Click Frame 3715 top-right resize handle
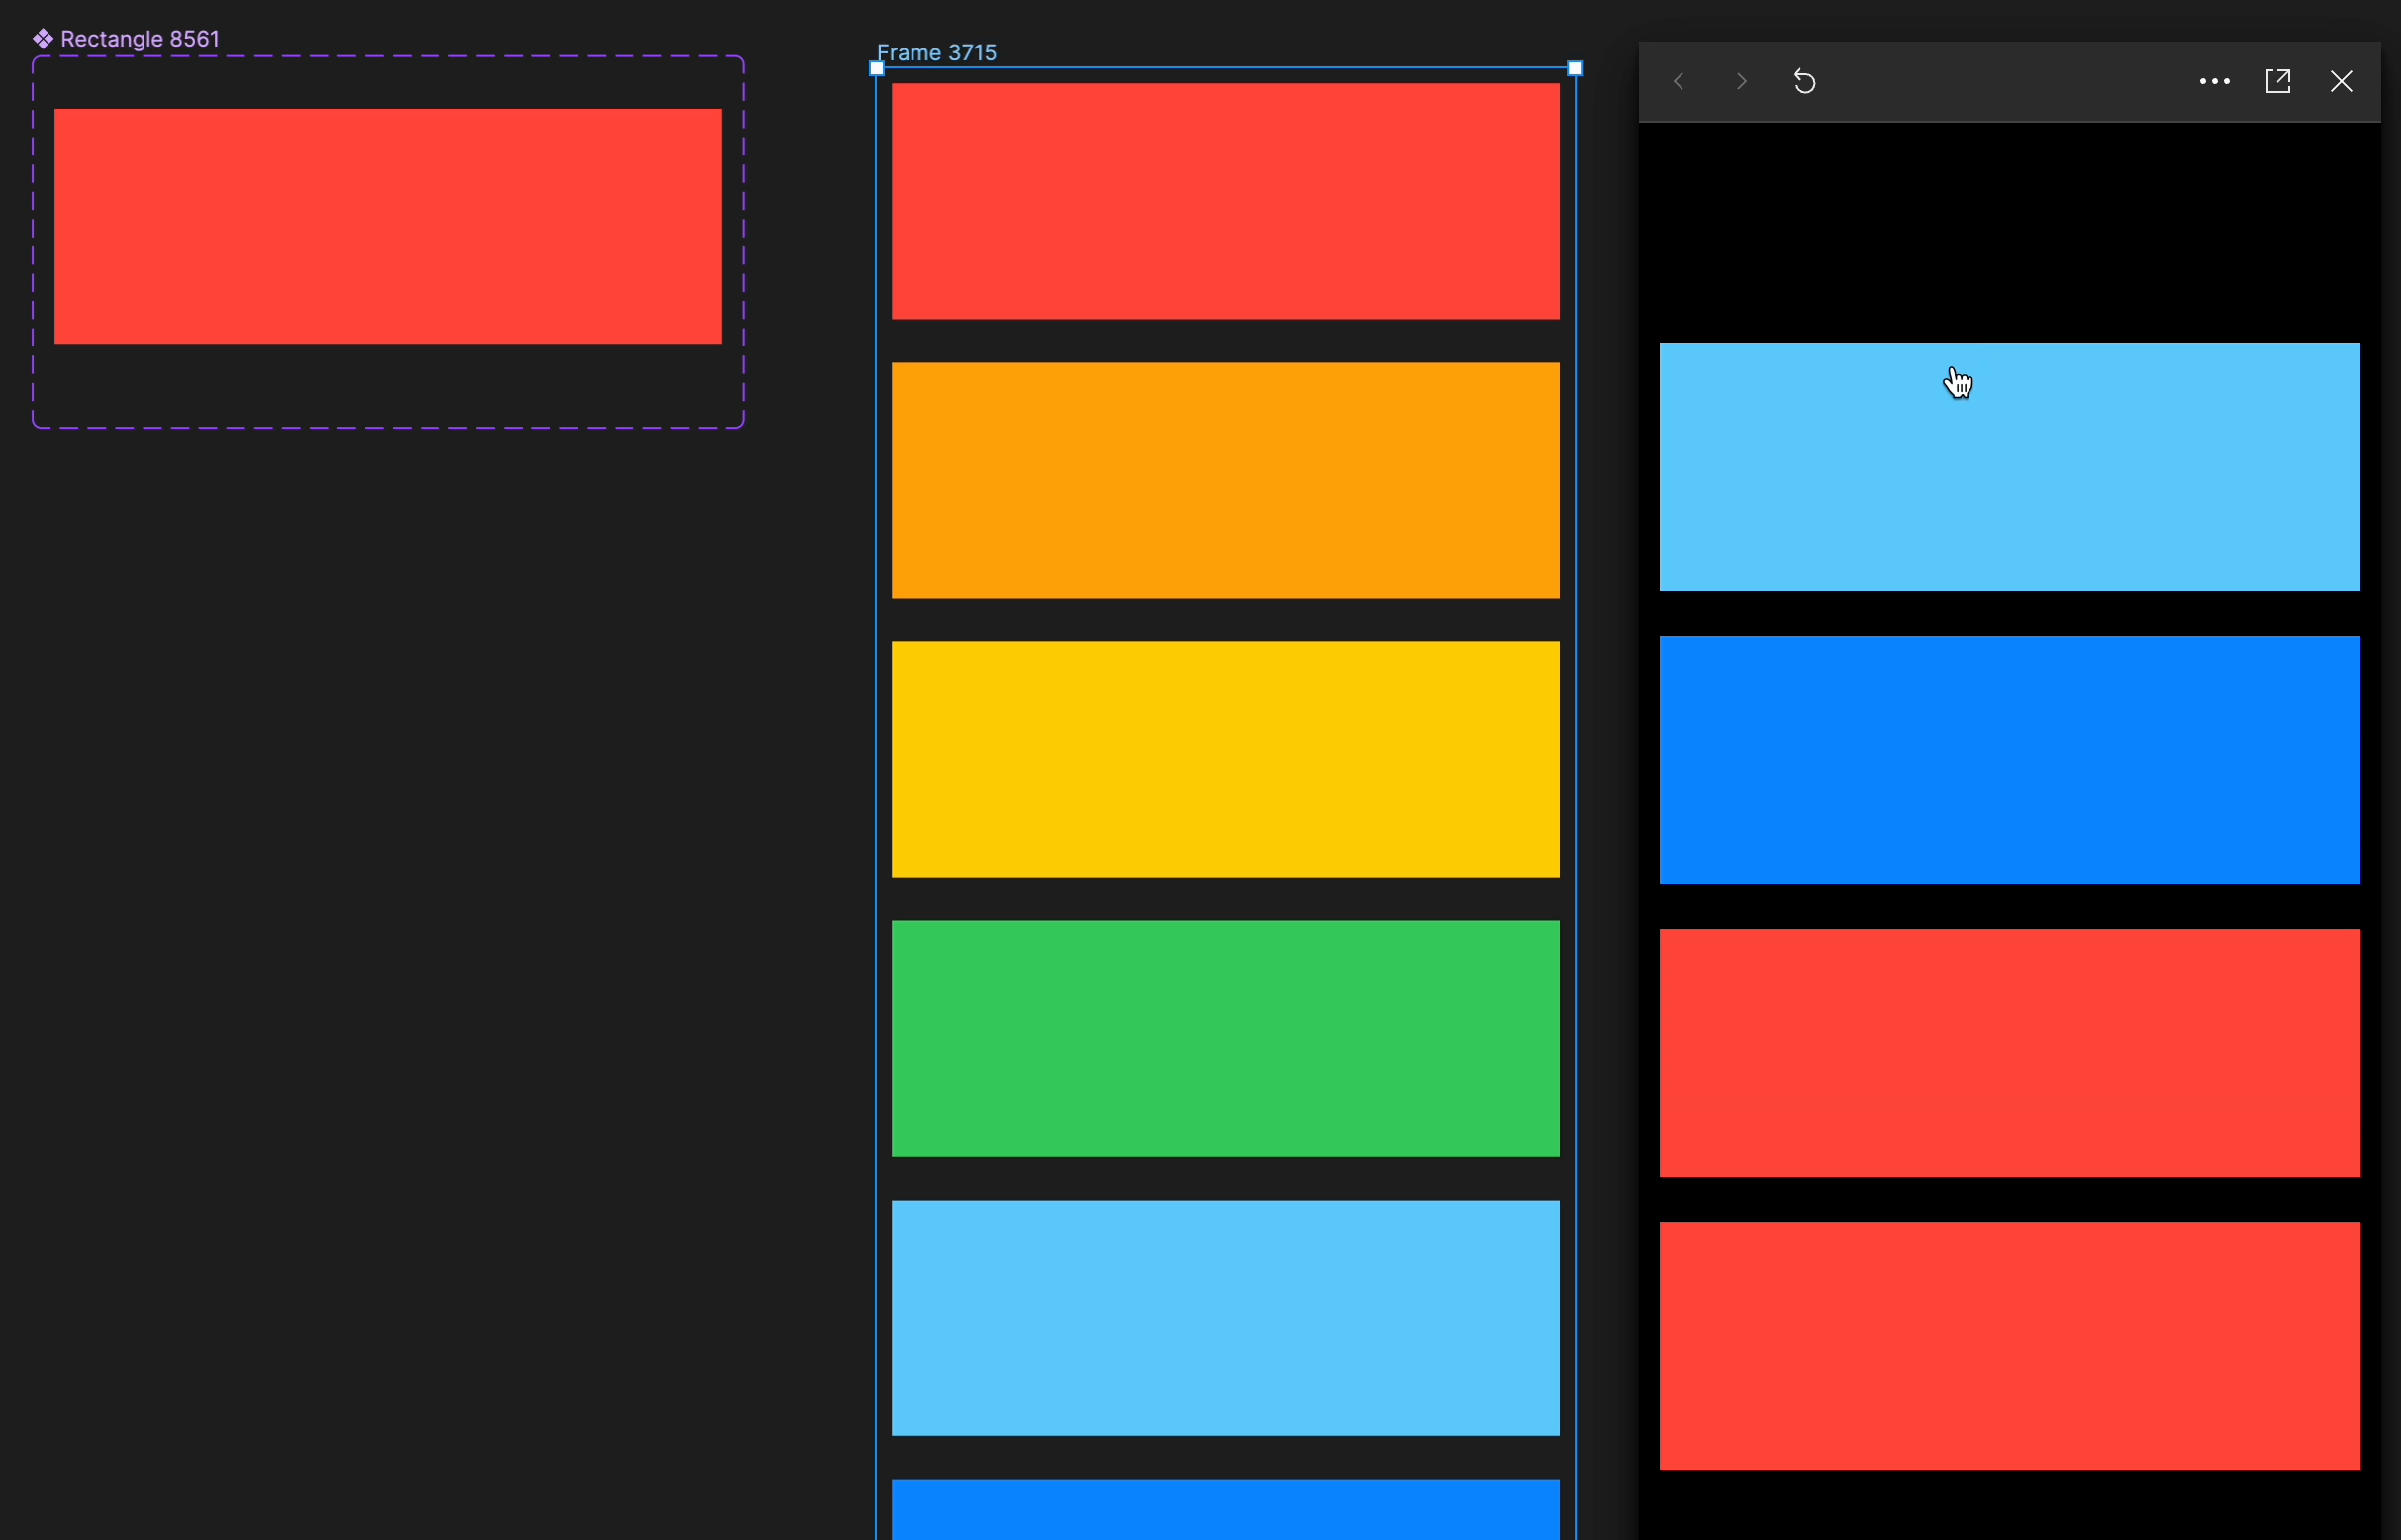2401x1540 pixels. (x=1575, y=68)
